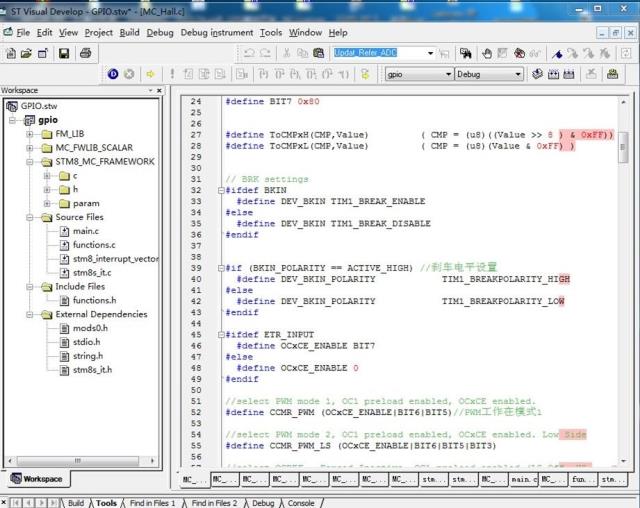The height and width of the screenshot is (508, 640).
Task: Collapse the Source Files folder
Action: coord(29,217)
